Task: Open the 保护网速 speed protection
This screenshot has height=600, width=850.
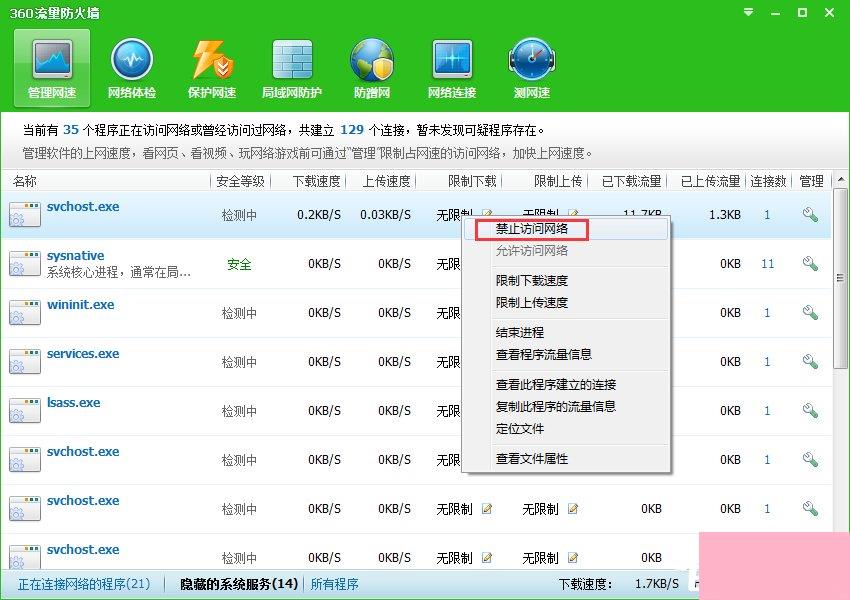Action: coord(212,68)
